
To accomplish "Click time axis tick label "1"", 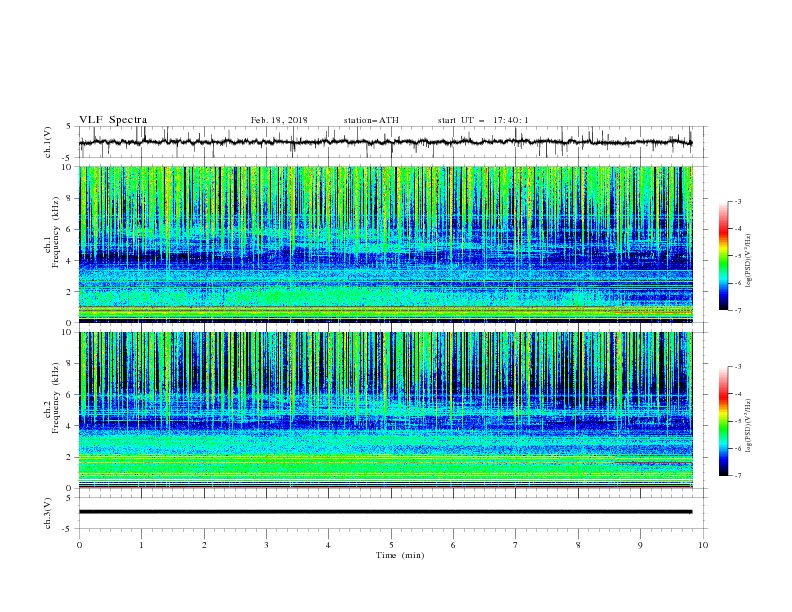I will tap(141, 545).
